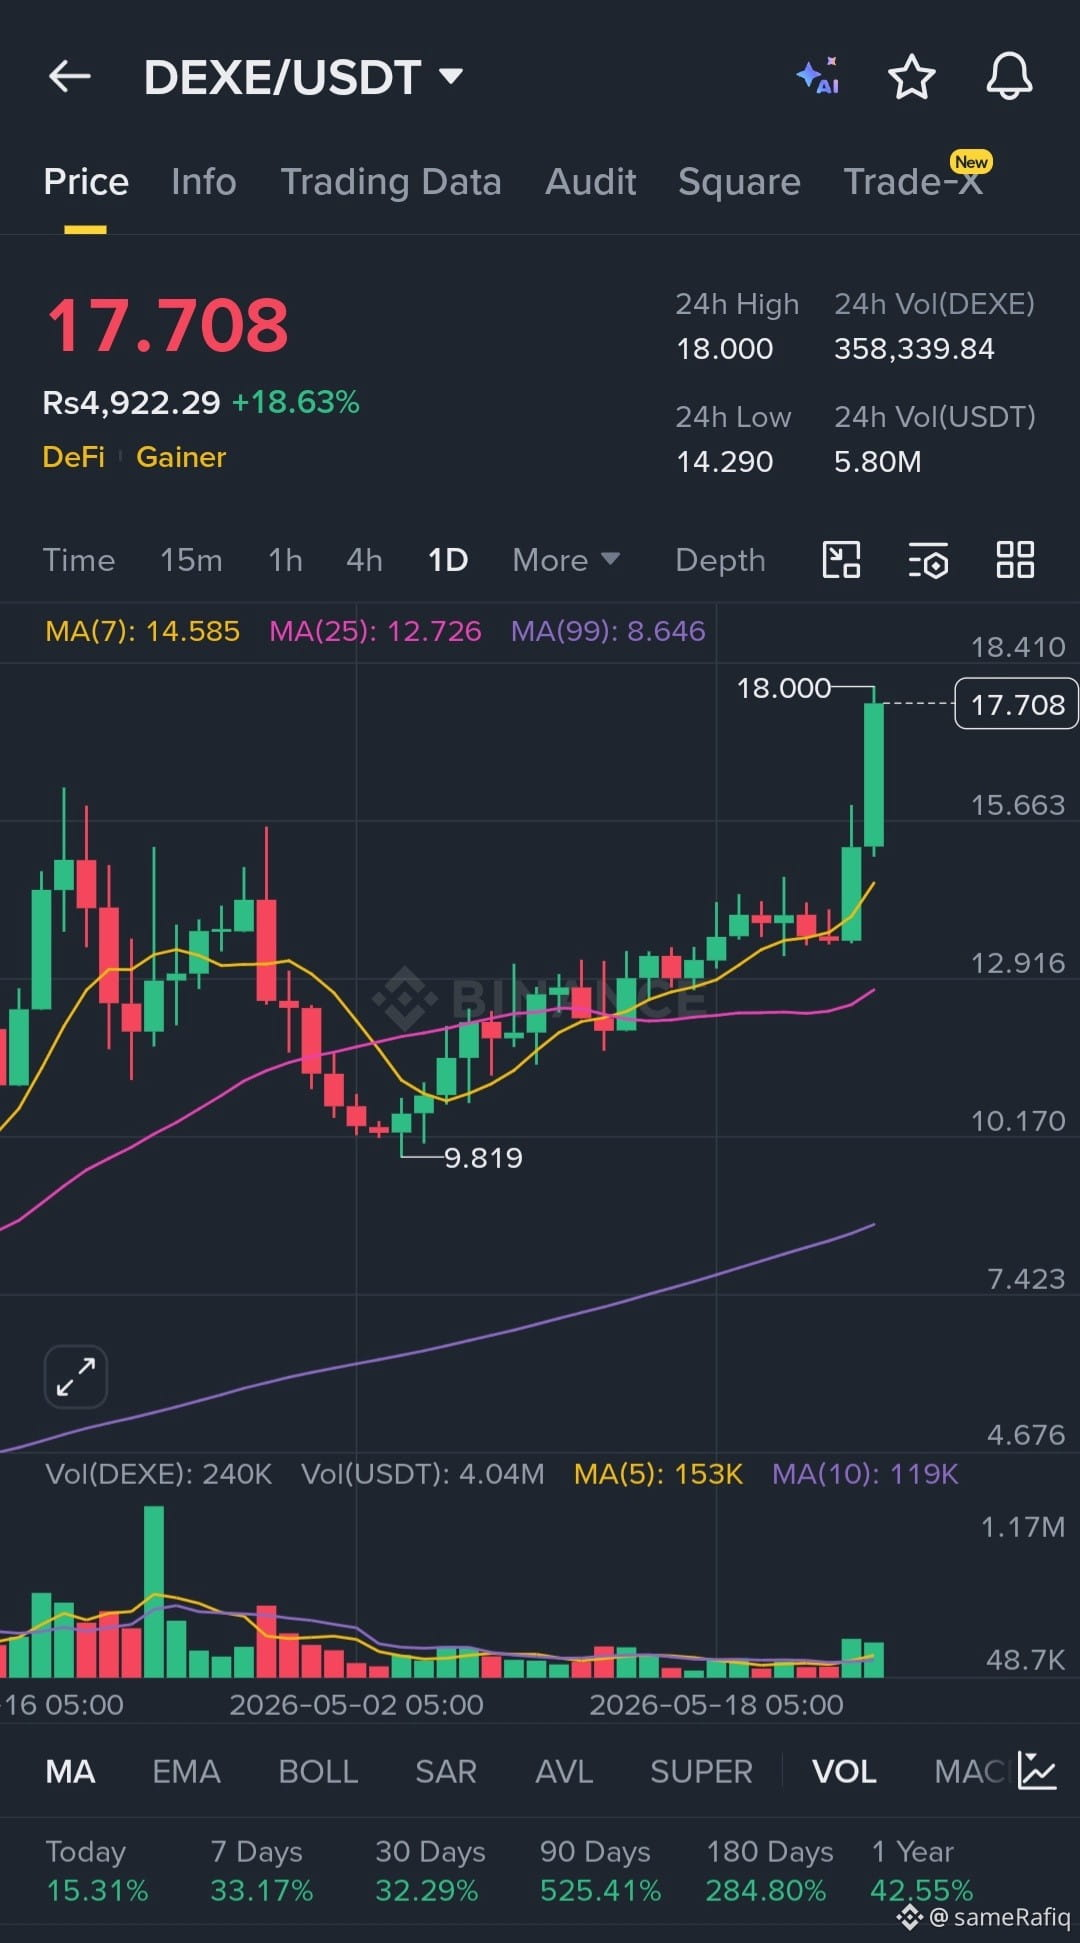This screenshot has height=1943, width=1080.
Task: Tap the 24h Vol(USDT) value 5.80M
Action: pyautogui.click(x=877, y=462)
